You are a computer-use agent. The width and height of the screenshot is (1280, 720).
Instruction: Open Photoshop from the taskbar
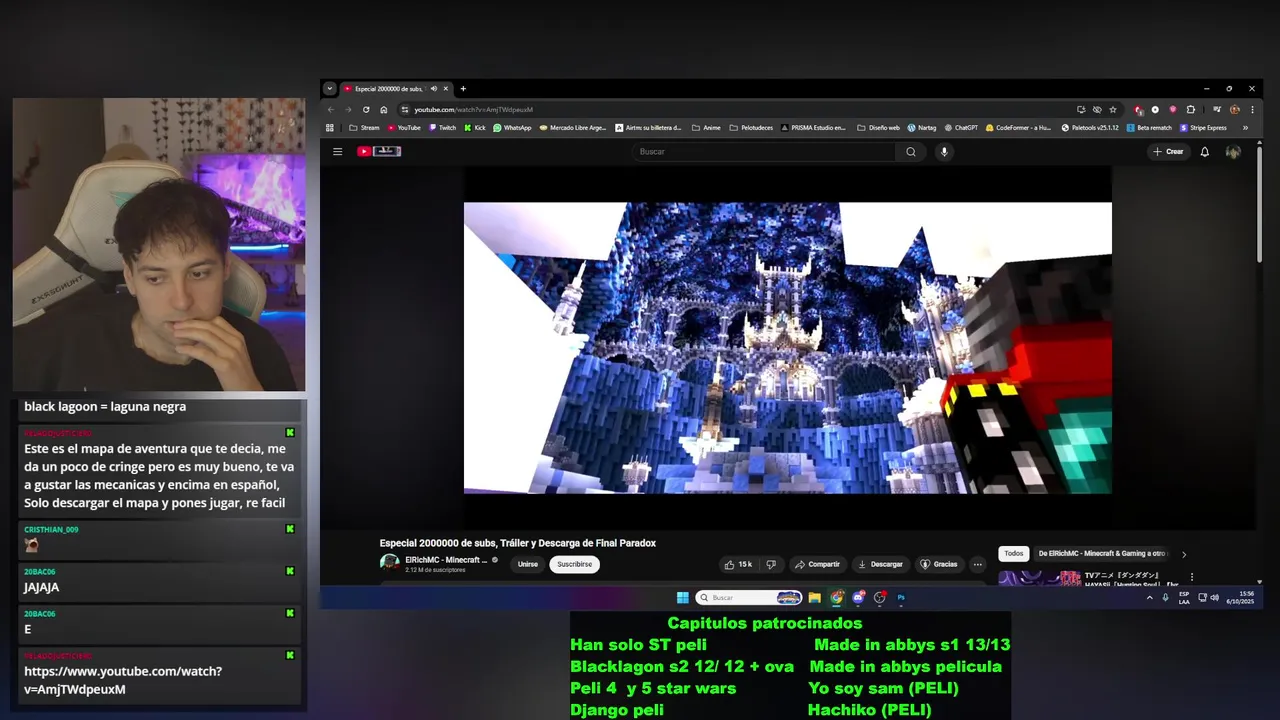coord(901,598)
